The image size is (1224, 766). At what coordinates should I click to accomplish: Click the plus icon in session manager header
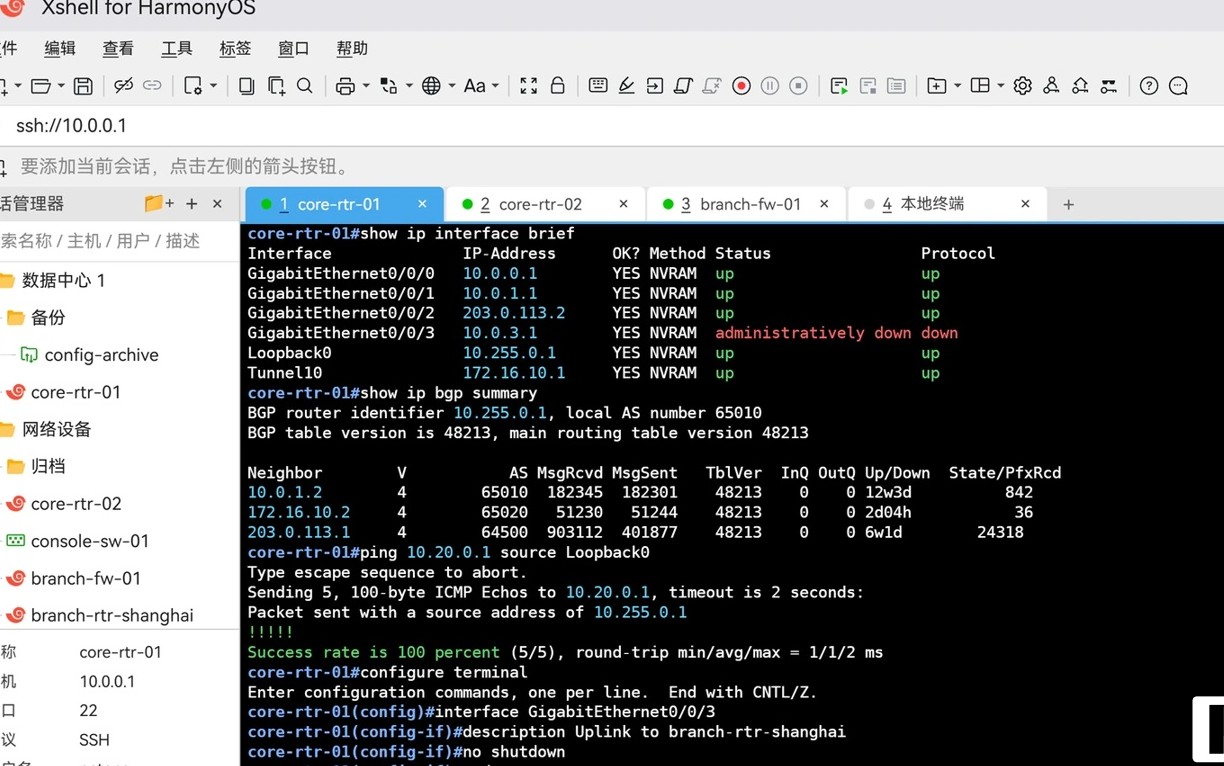tap(192, 204)
